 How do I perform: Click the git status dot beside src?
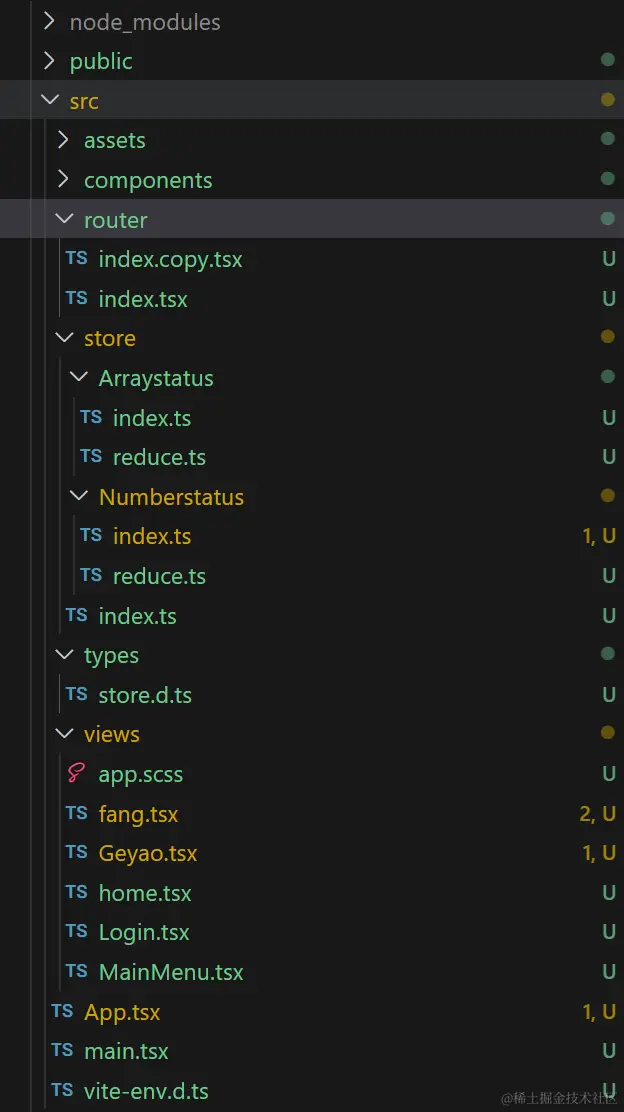point(608,99)
